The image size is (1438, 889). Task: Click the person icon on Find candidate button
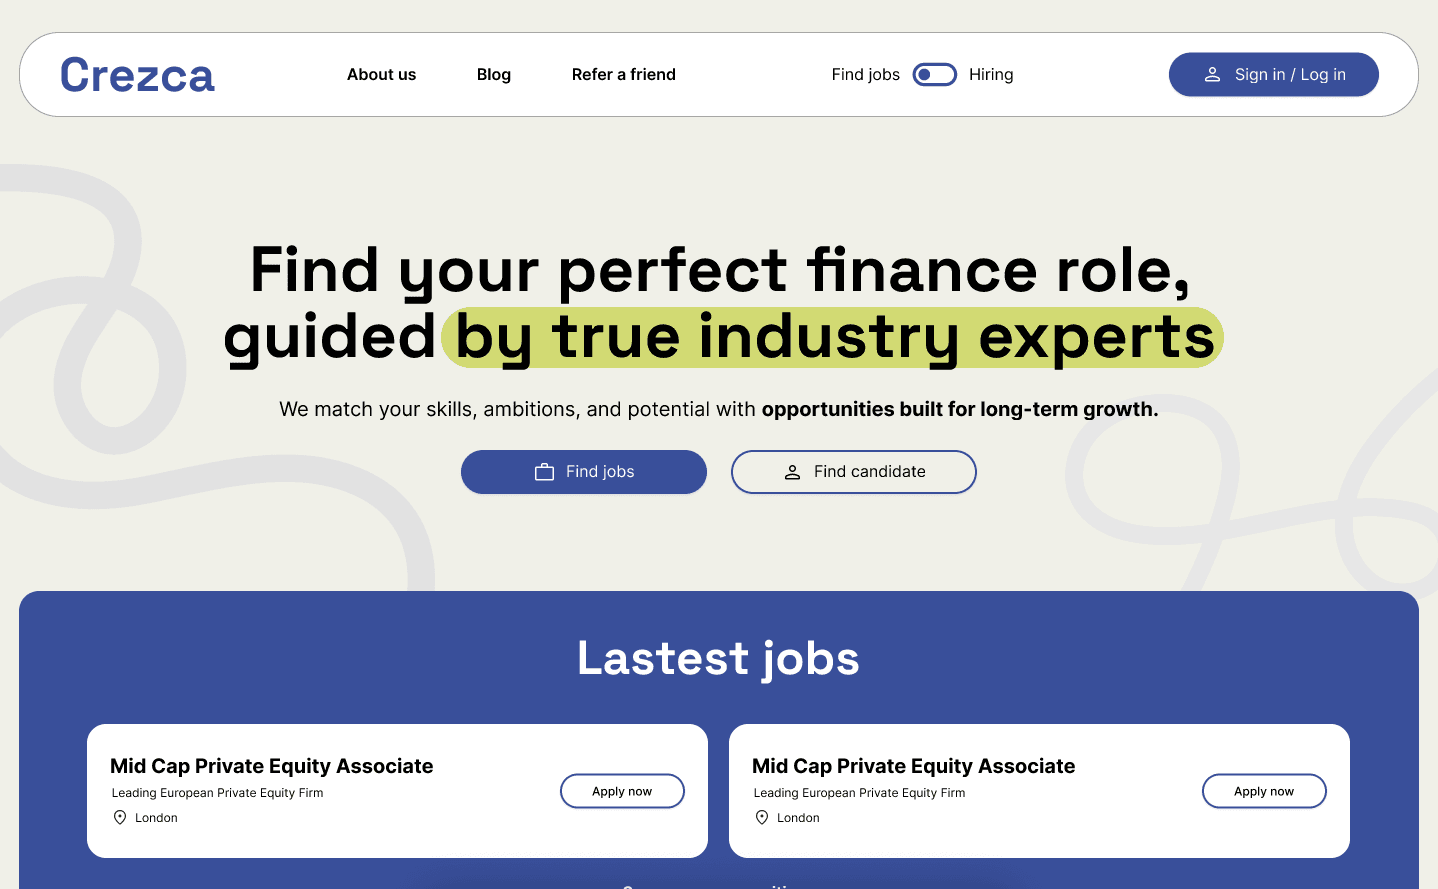pos(792,472)
